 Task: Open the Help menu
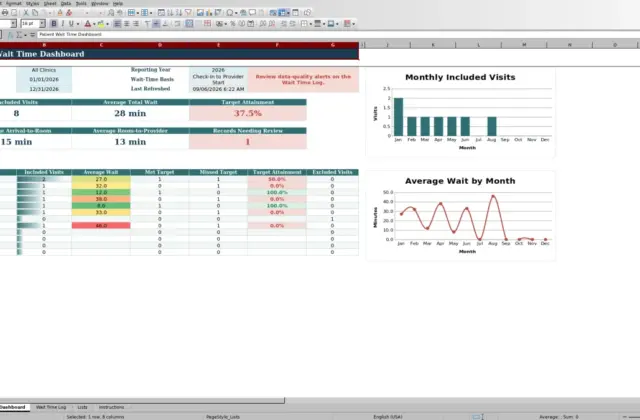pos(118,3)
